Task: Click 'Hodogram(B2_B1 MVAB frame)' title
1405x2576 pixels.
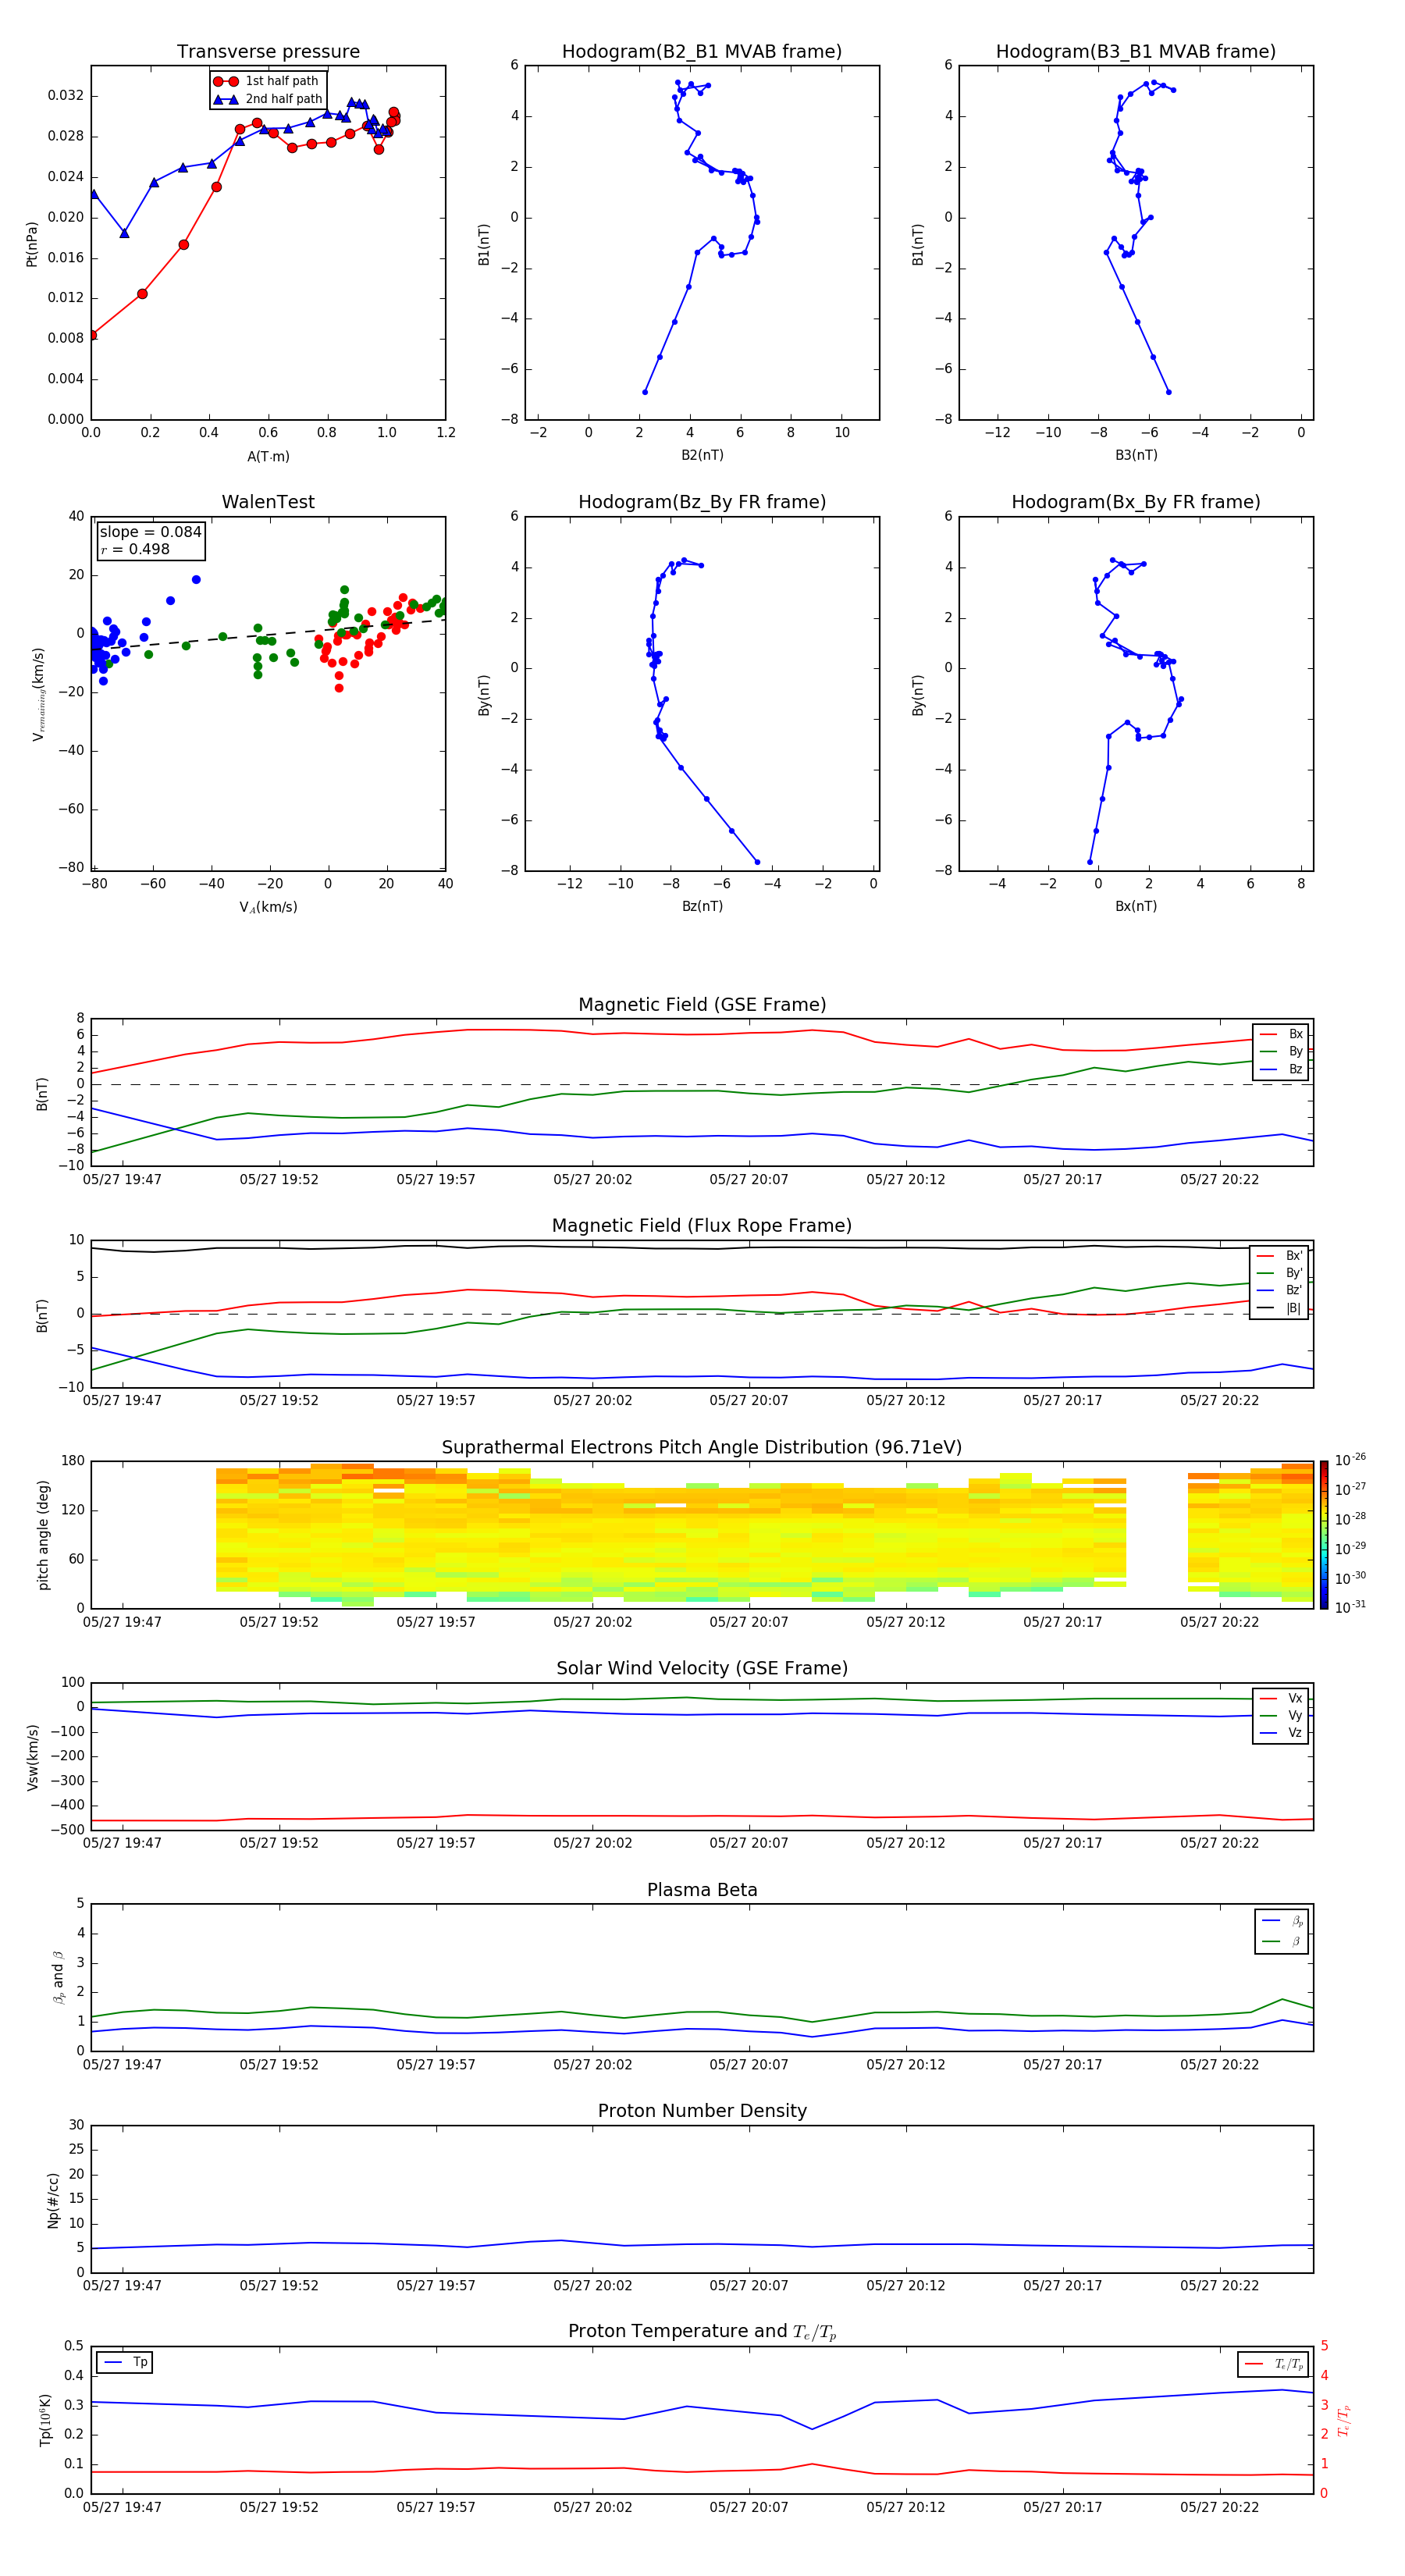Action: click(x=702, y=52)
